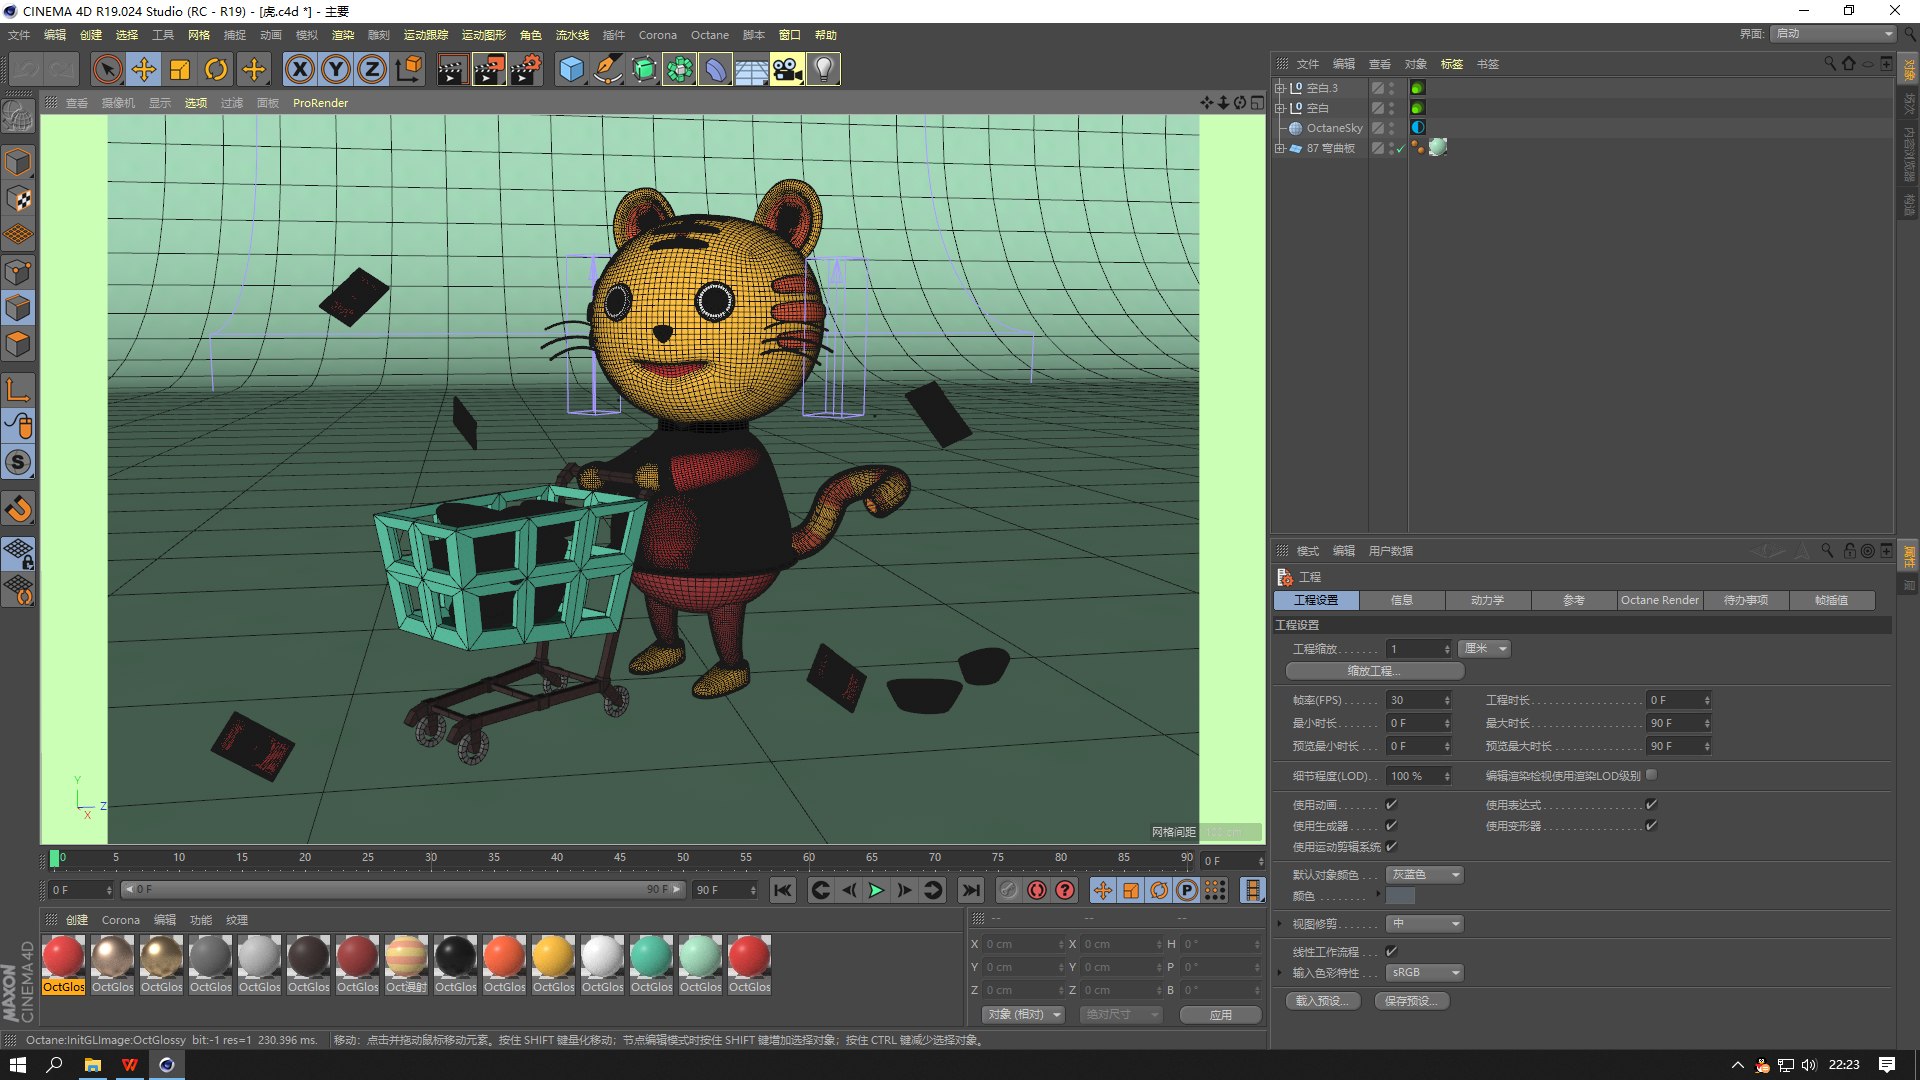The width and height of the screenshot is (1920, 1080).
Task: Open 视图修剪 dropdown
Action: pos(1425,924)
